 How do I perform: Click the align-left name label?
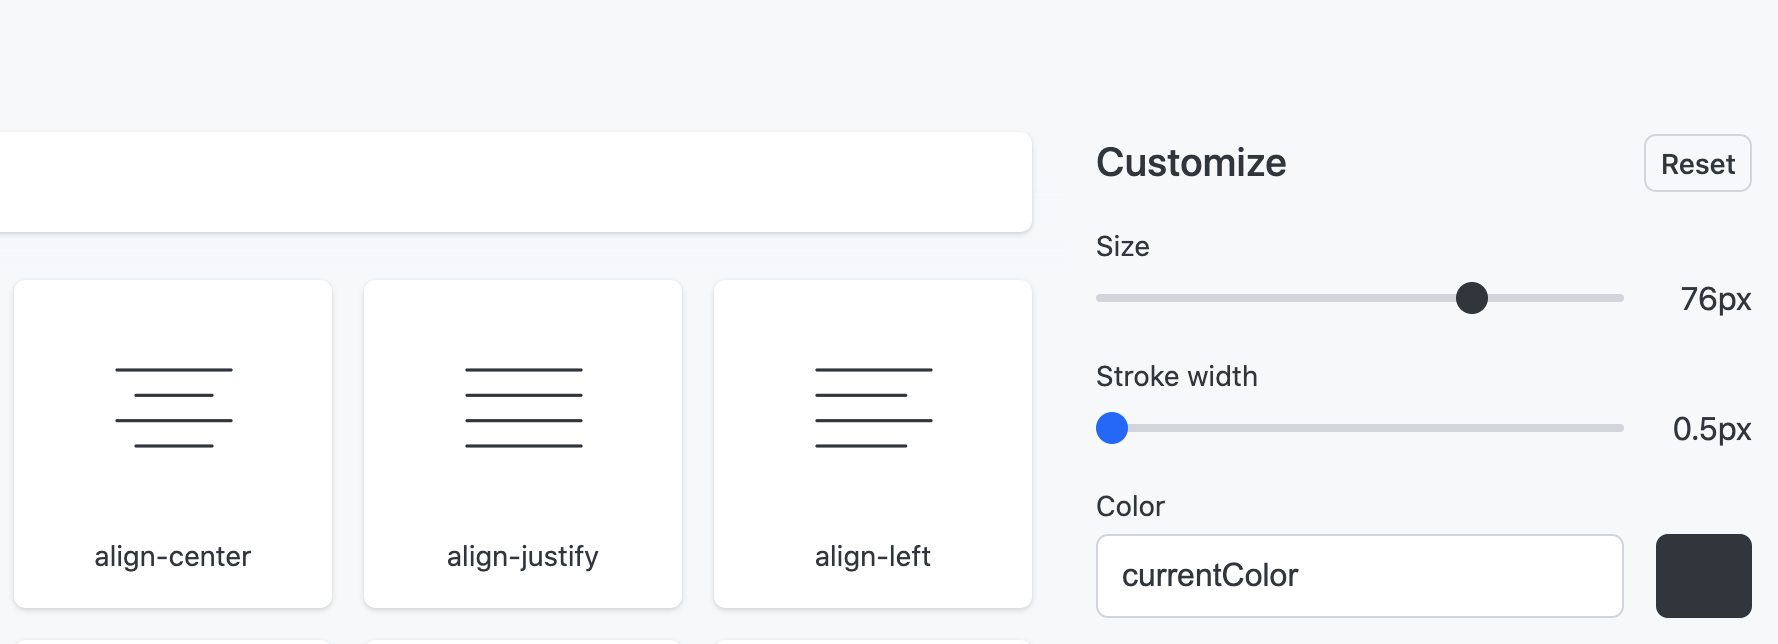coord(873,556)
